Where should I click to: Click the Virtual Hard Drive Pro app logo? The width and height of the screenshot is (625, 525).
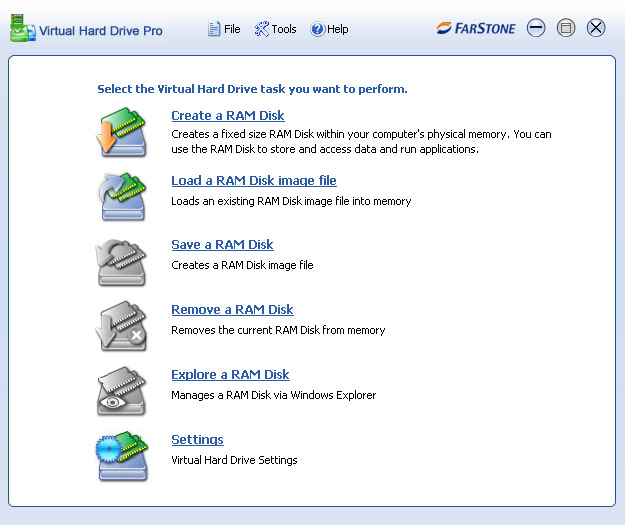click(x=22, y=28)
